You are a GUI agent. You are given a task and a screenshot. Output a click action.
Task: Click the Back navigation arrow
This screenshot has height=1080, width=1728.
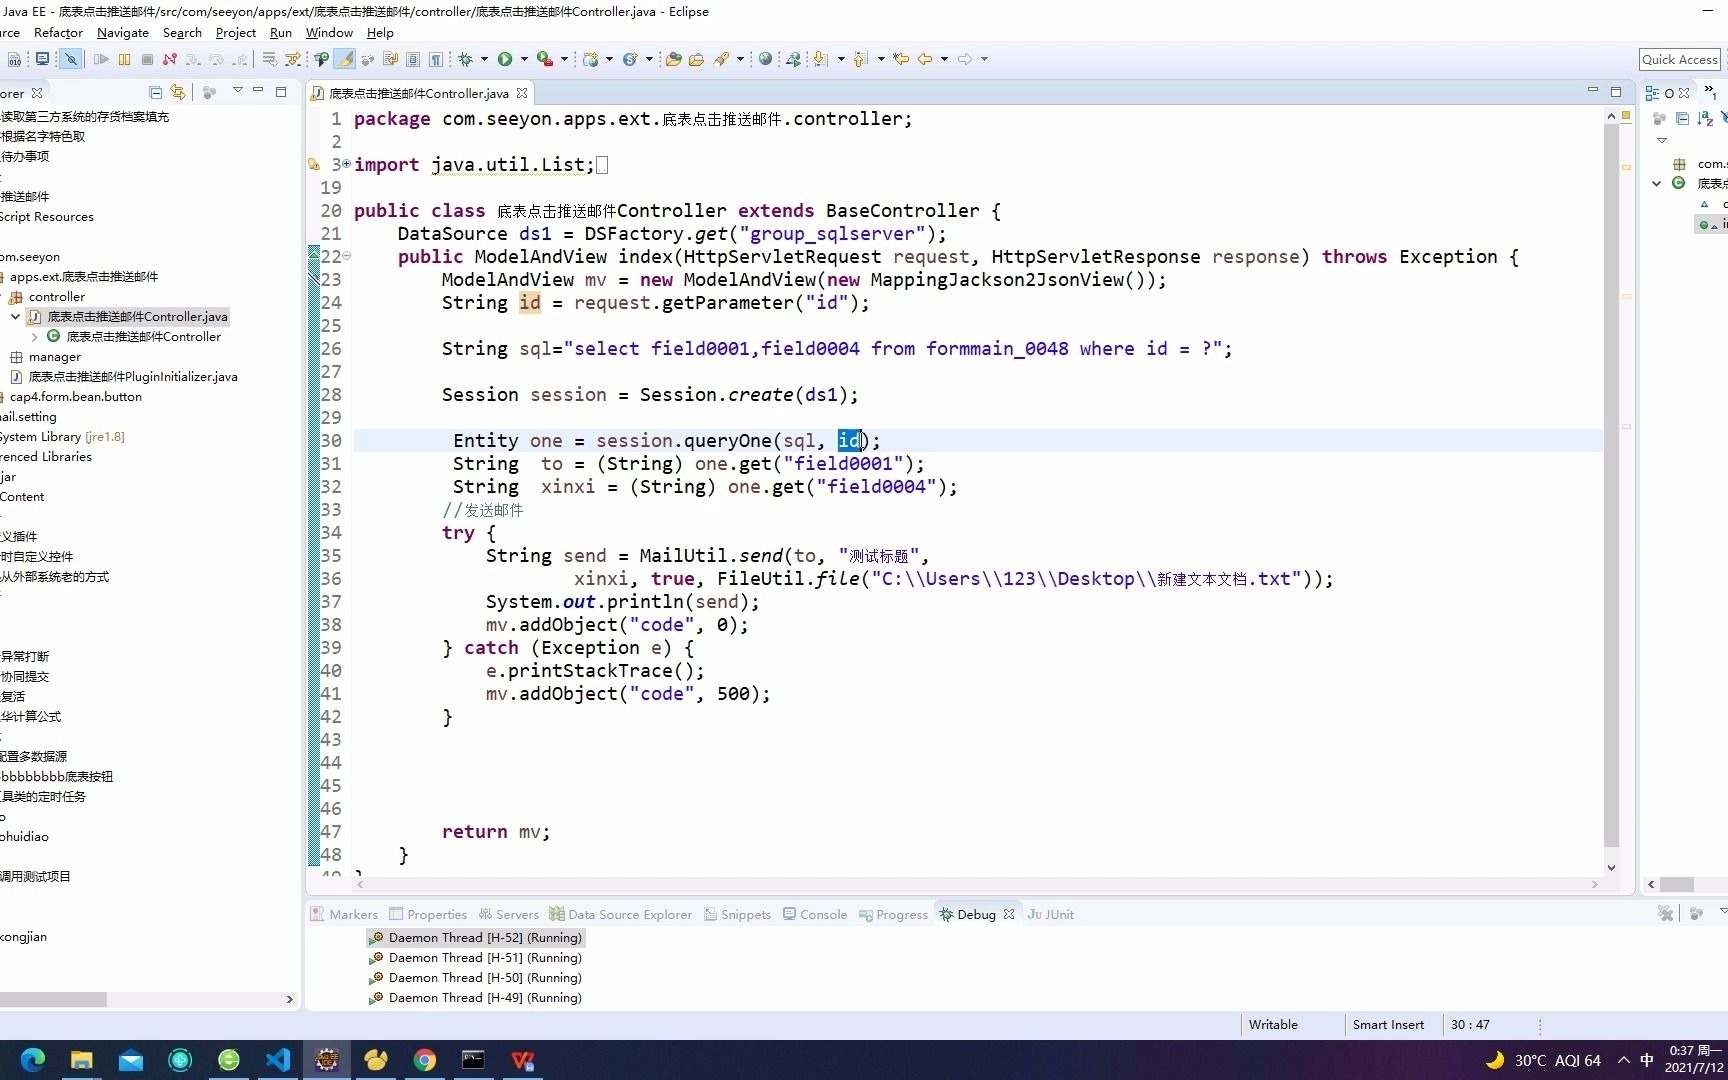click(x=925, y=59)
